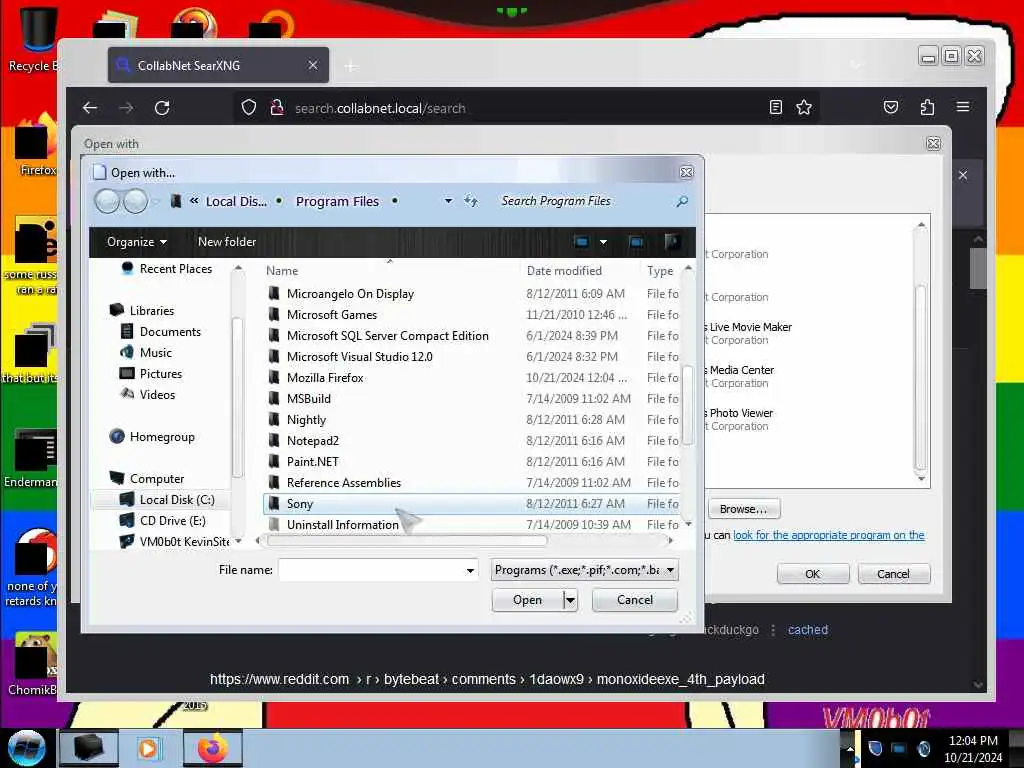The width and height of the screenshot is (1024, 768).
Task: Open Firefox reader view icon
Action: (x=775, y=107)
